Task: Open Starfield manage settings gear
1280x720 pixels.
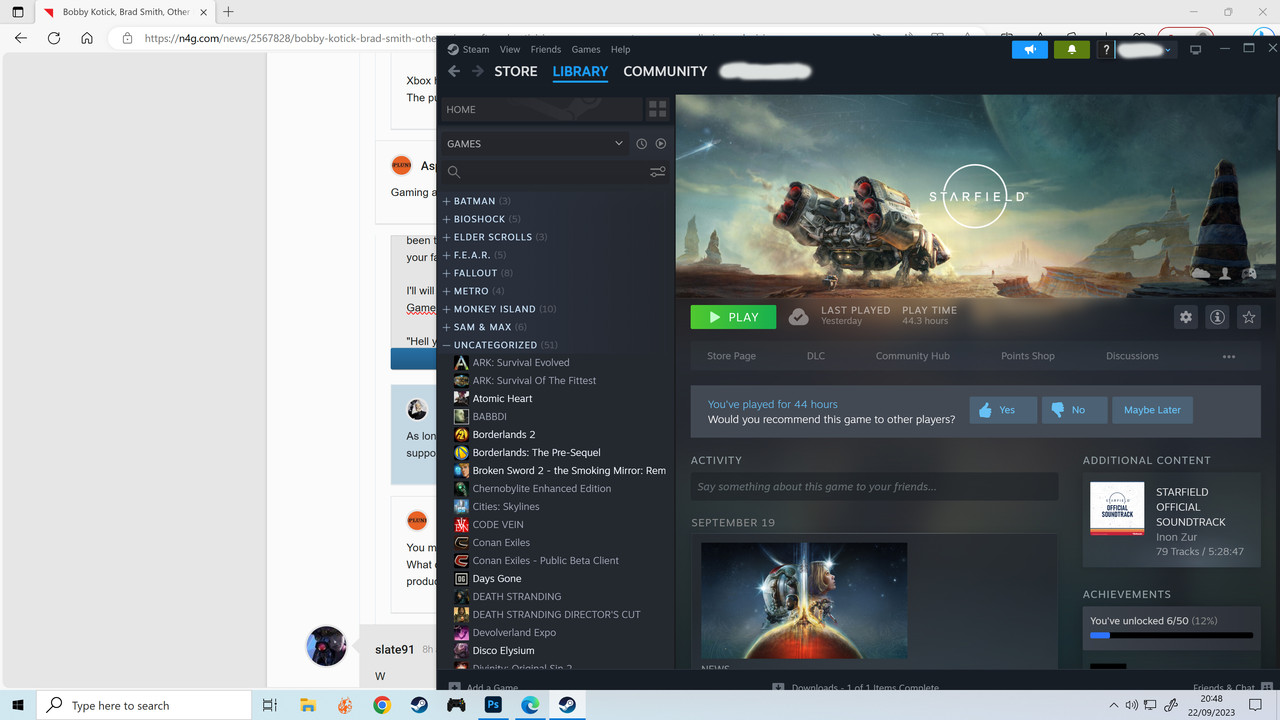Action: click(x=1186, y=317)
